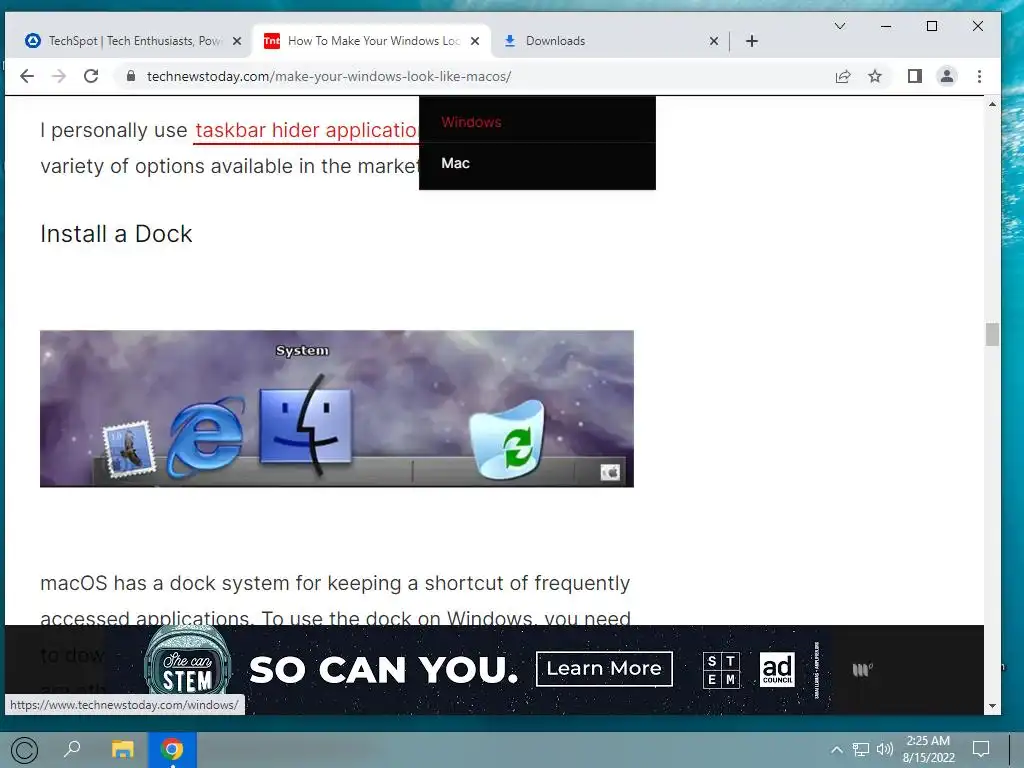Click the dock screenshot image

(337, 409)
